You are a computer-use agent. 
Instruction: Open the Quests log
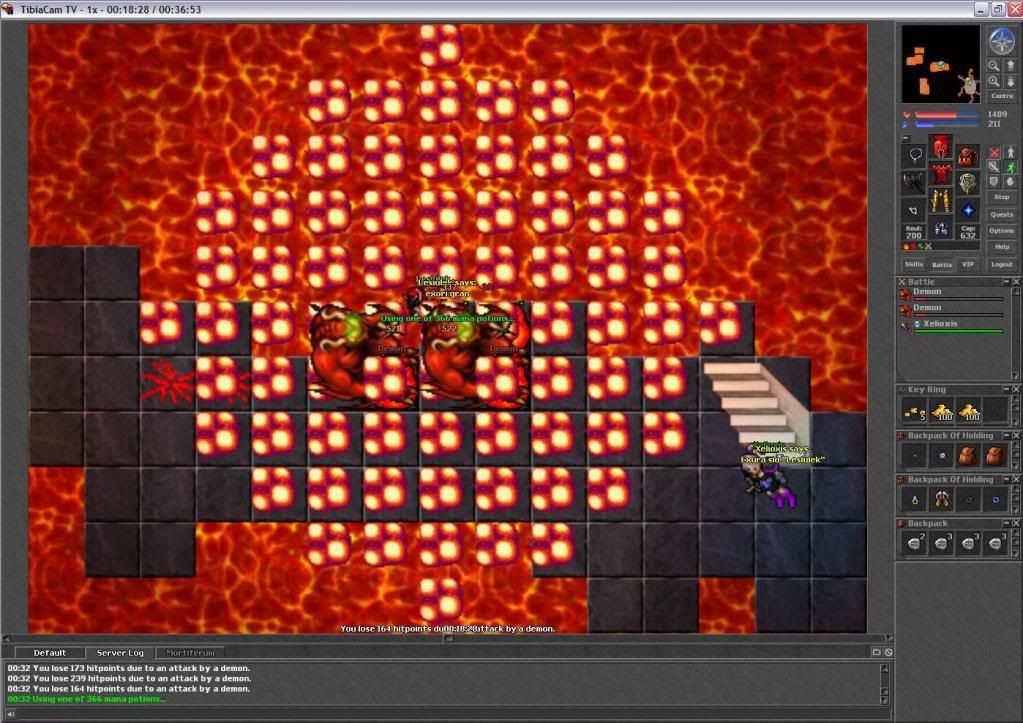click(x=1001, y=214)
